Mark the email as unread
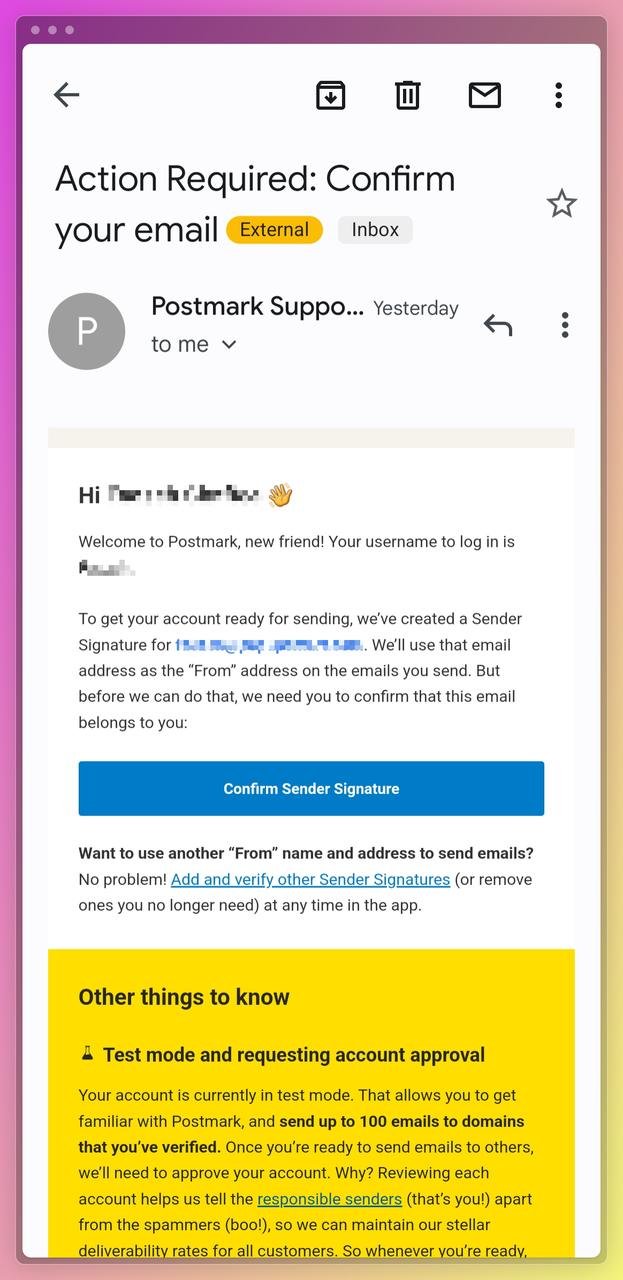 [x=484, y=95]
